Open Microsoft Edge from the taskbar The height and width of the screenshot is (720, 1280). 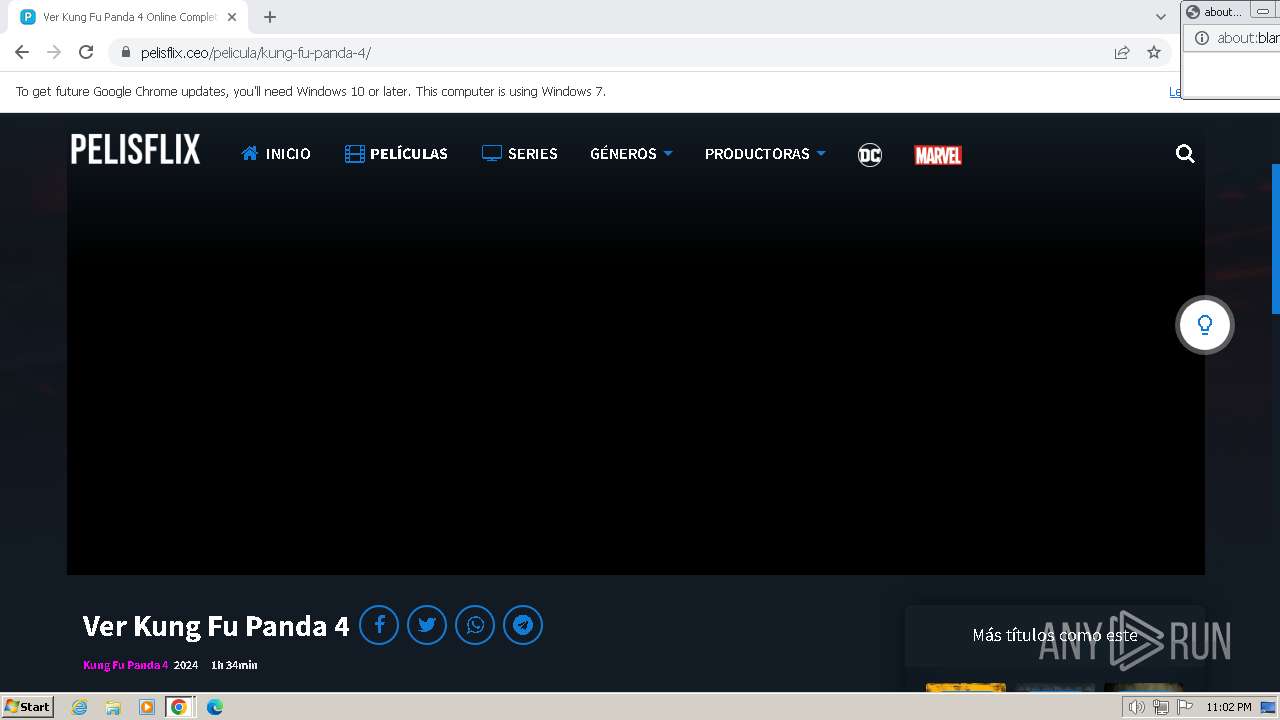214,707
